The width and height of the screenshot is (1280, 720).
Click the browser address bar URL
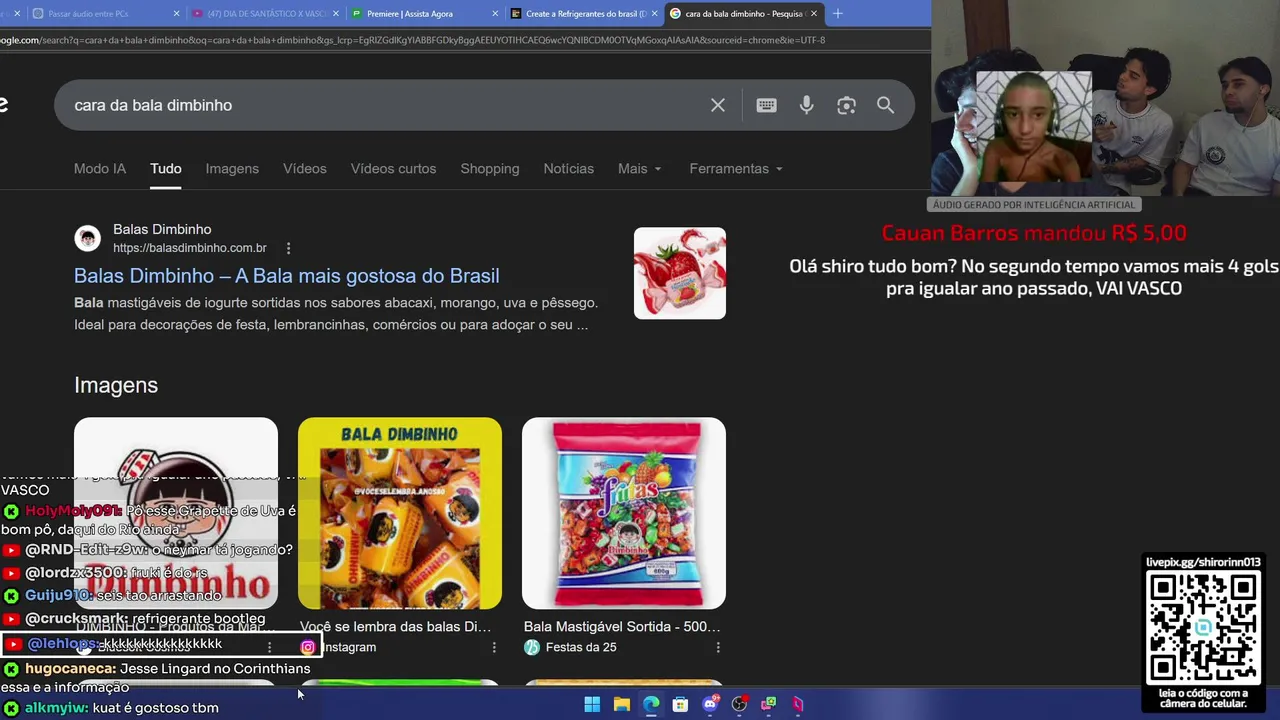point(412,40)
